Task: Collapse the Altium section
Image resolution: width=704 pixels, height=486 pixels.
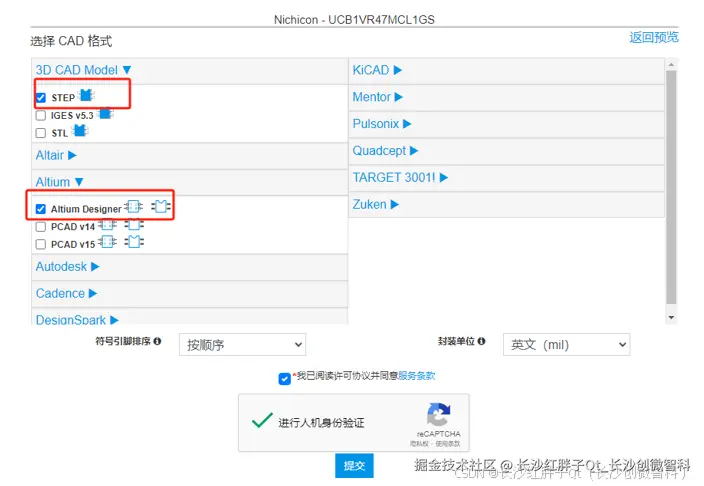Action: click(x=59, y=182)
